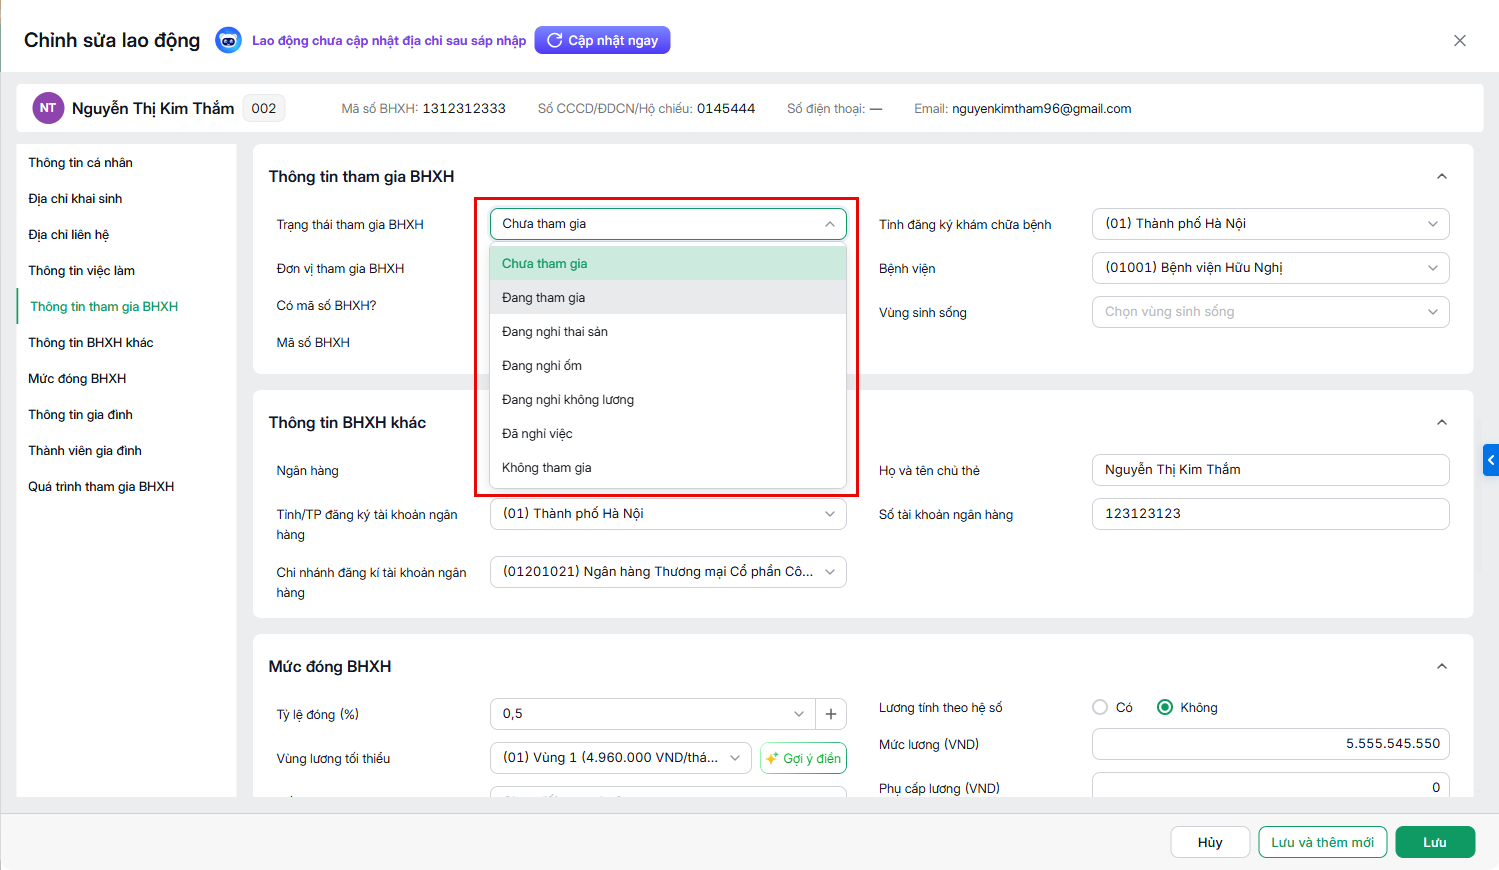Go to Quá trình tham gia BHXH section
This screenshot has width=1499, height=870.
click(101, 487)
